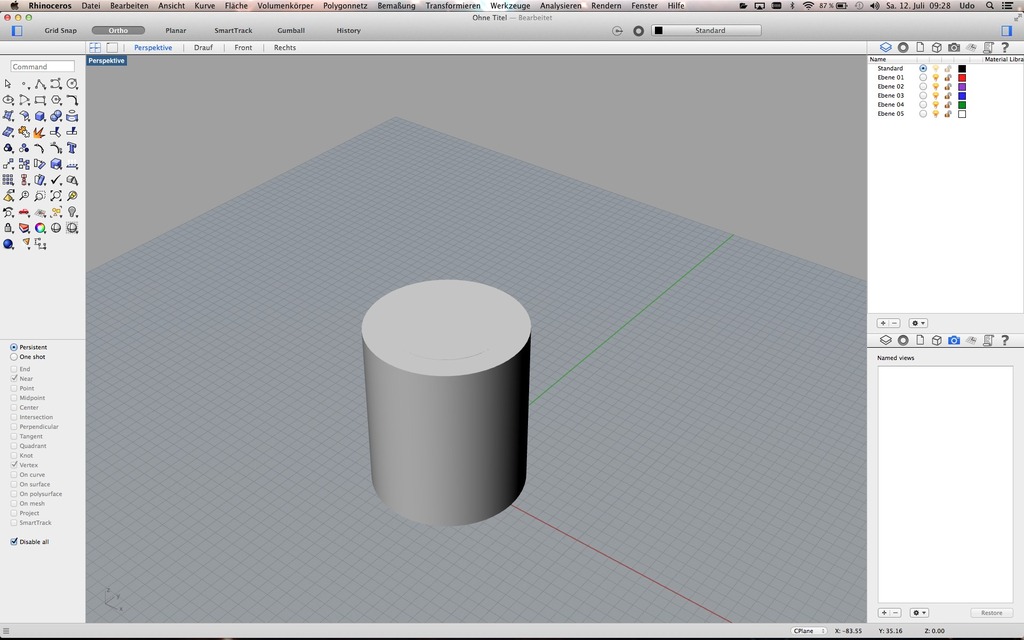This screenshot has width=1024, height=640.
Task: Switch to the Front viewport tab
Action: tap(243, 48)
